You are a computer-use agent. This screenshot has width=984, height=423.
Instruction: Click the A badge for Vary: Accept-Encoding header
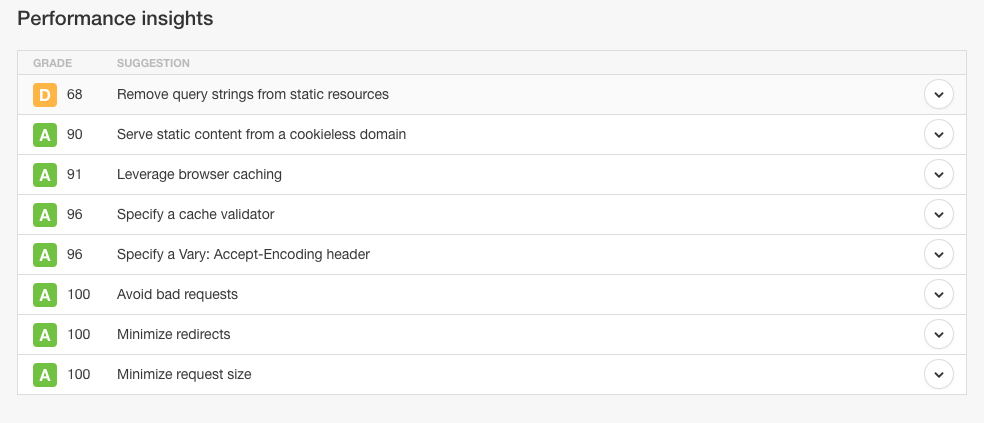tap(45, 255)
